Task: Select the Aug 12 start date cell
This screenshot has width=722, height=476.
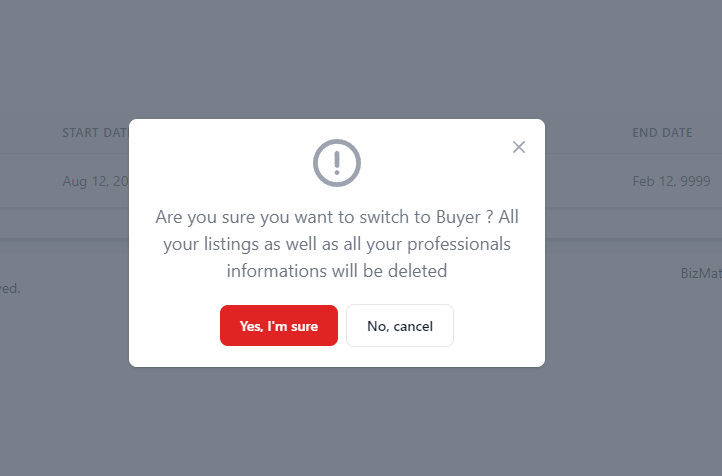Action: click(x=96, y=181)
